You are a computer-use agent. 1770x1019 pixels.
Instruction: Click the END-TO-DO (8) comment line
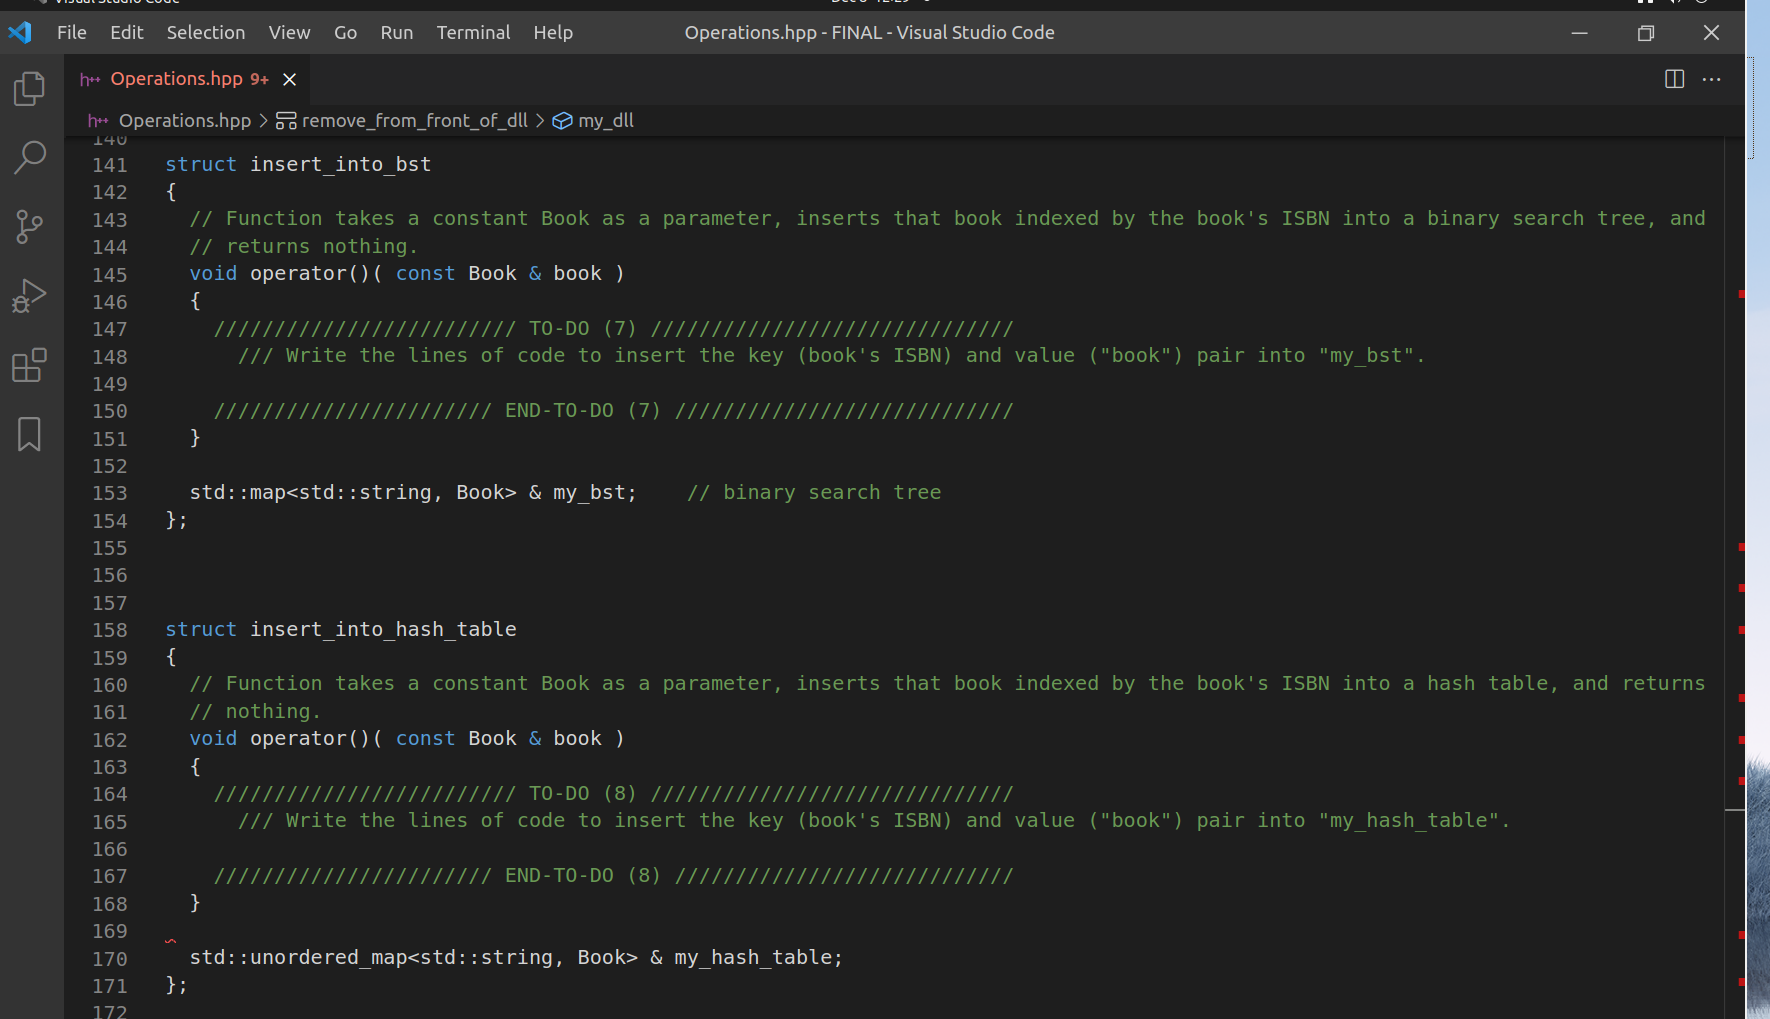point(613,875)
